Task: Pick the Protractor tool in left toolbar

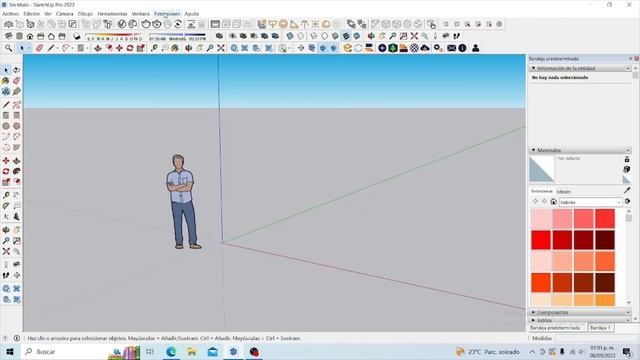Action: pyautogui.click(x=6, y=206)
